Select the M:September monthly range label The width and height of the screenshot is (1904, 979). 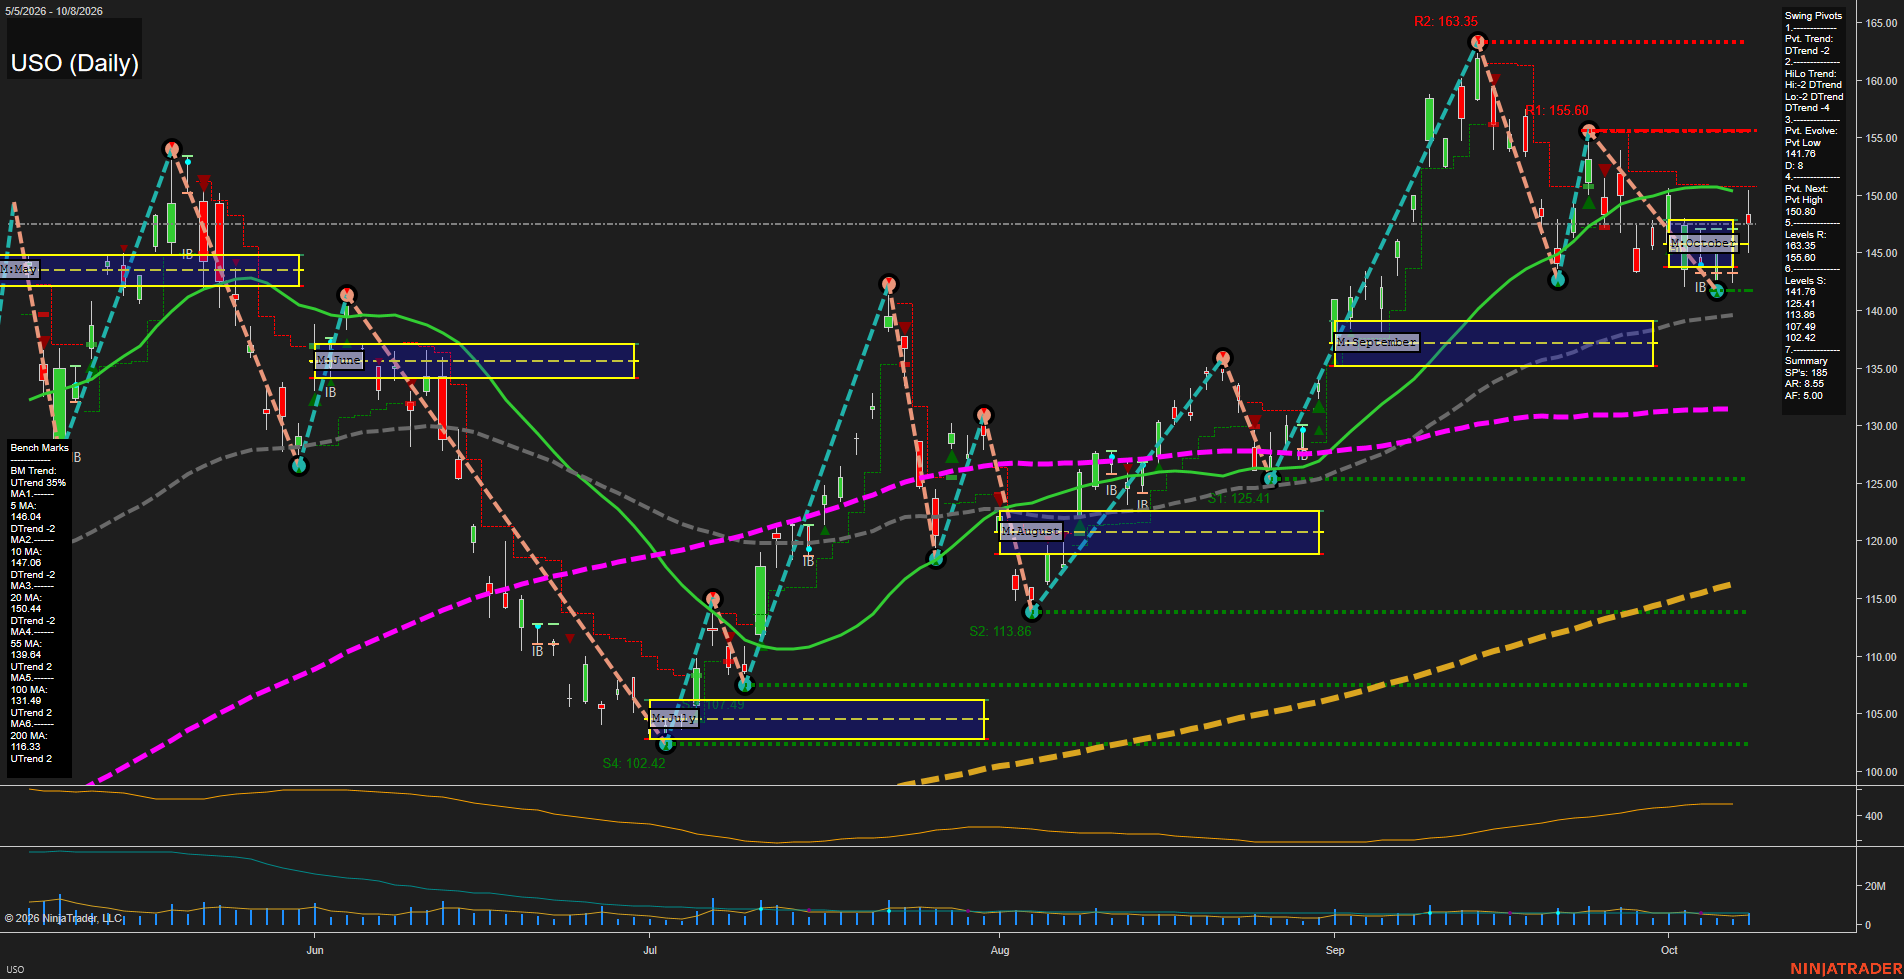tap(1378, 342)
